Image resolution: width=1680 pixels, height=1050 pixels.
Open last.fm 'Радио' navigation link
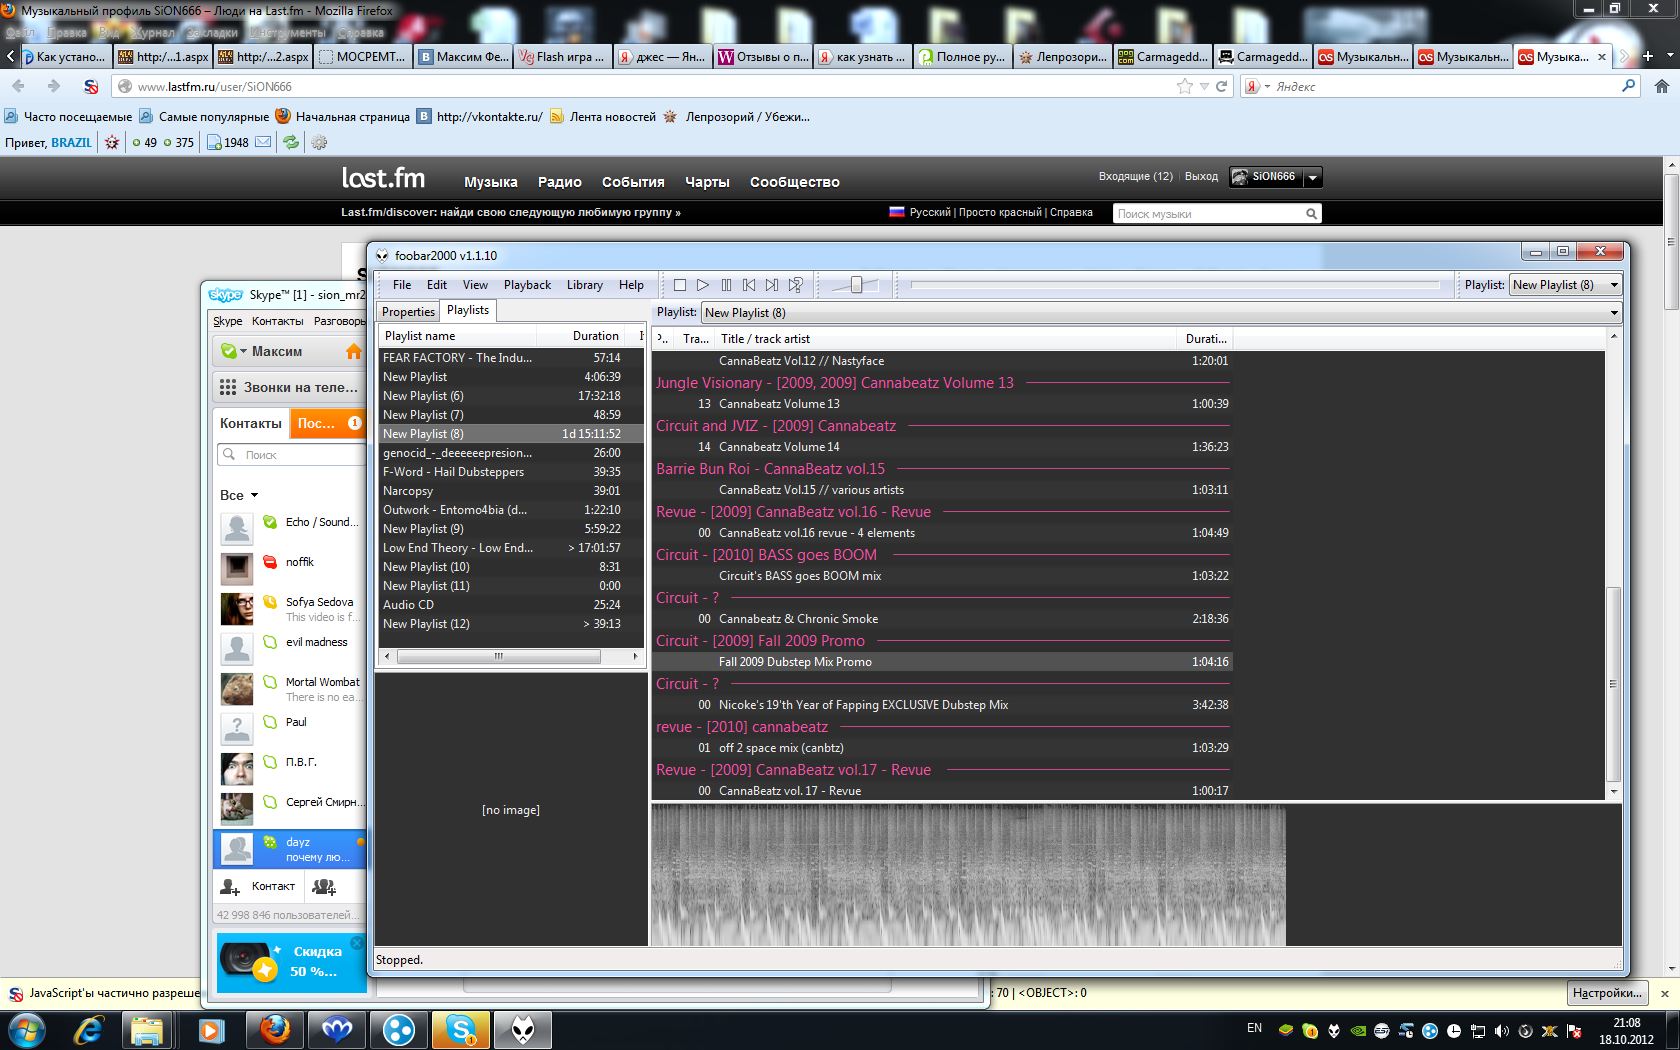coord(559,182)
